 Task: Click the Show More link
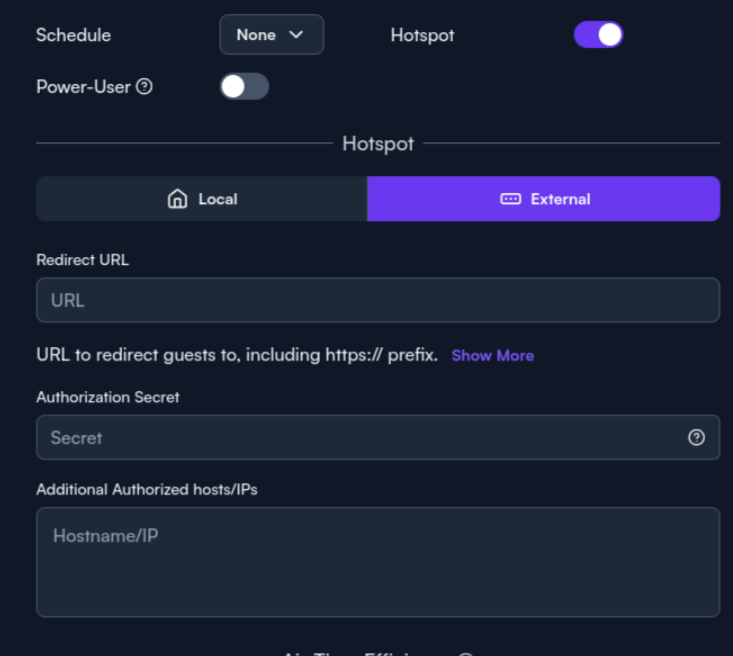492,356
